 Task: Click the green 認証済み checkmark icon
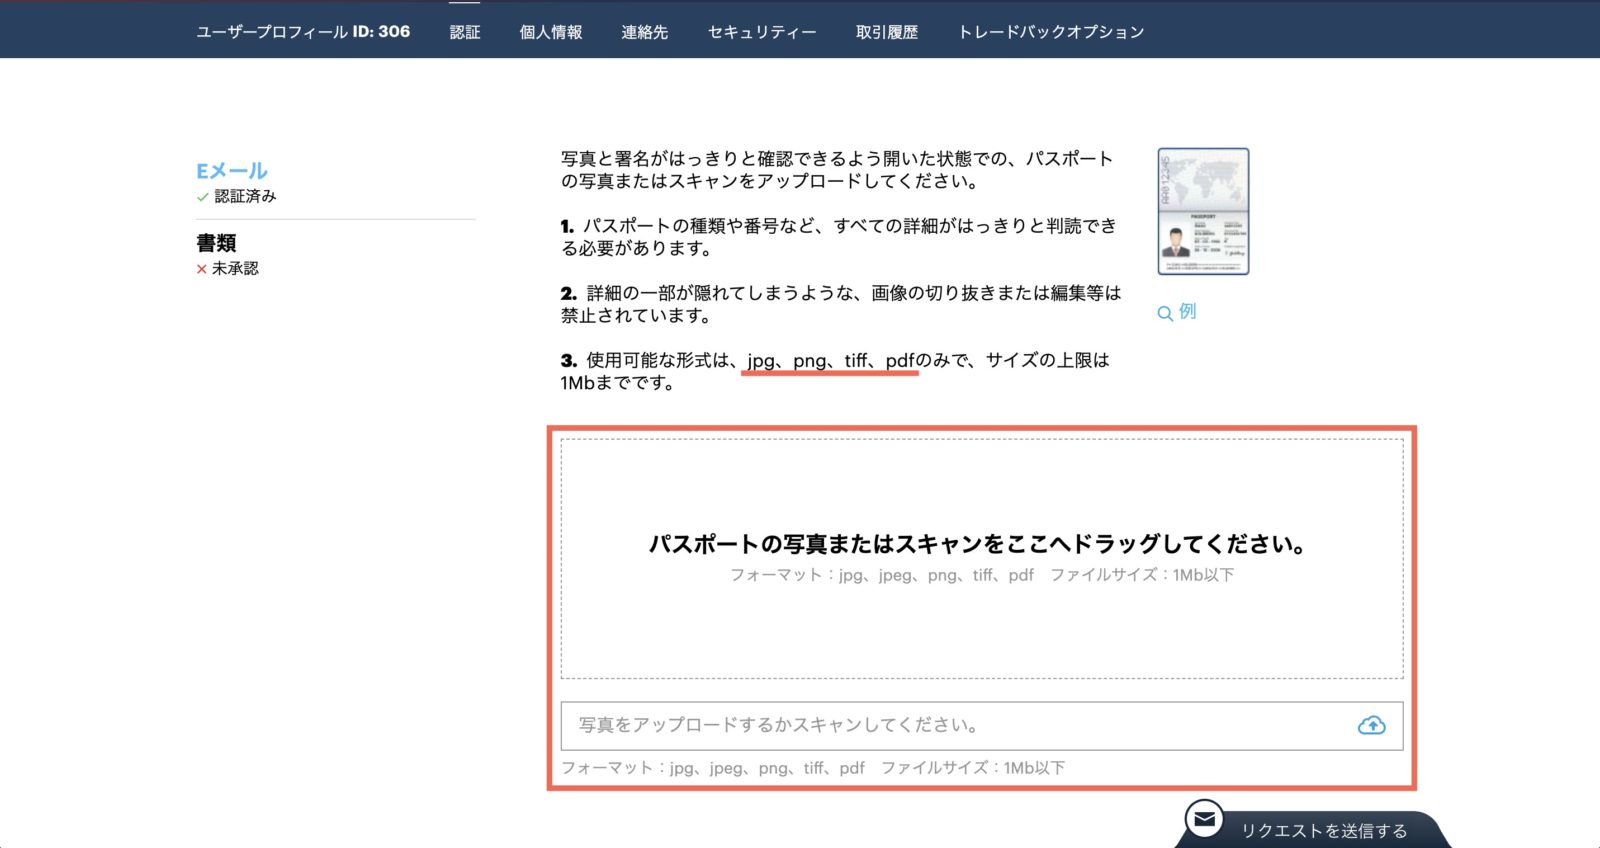click(x=202, y=197)
